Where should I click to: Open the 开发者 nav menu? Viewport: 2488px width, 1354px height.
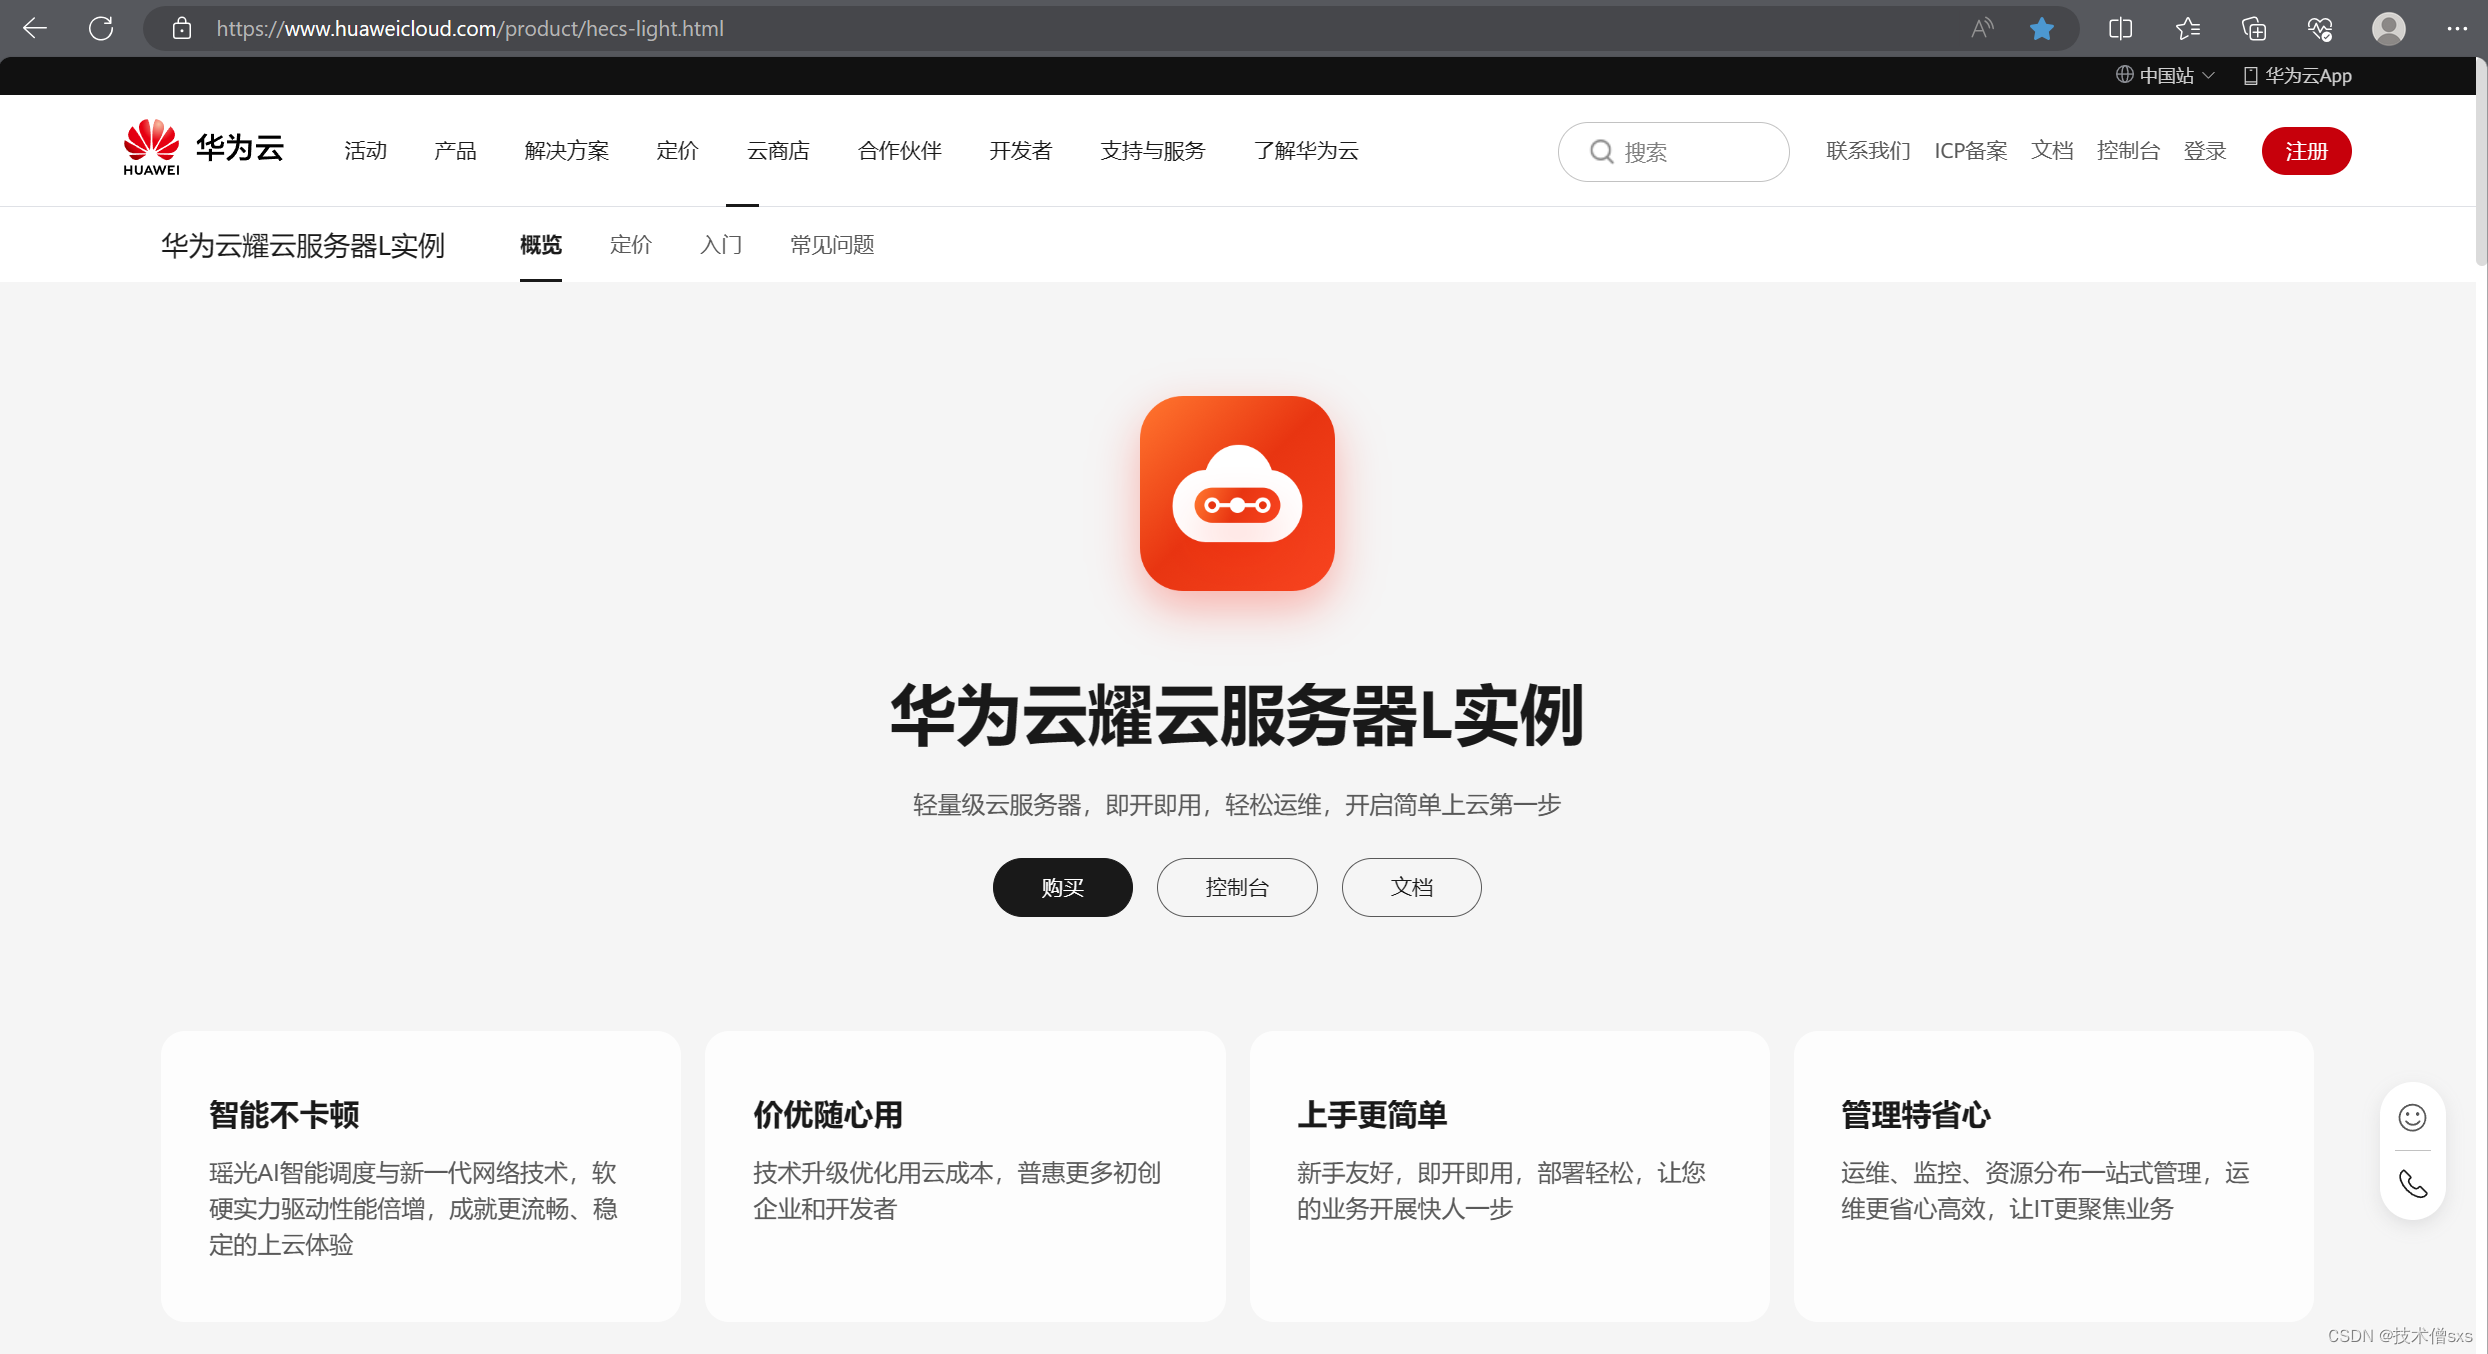[x=1020, y=151]
